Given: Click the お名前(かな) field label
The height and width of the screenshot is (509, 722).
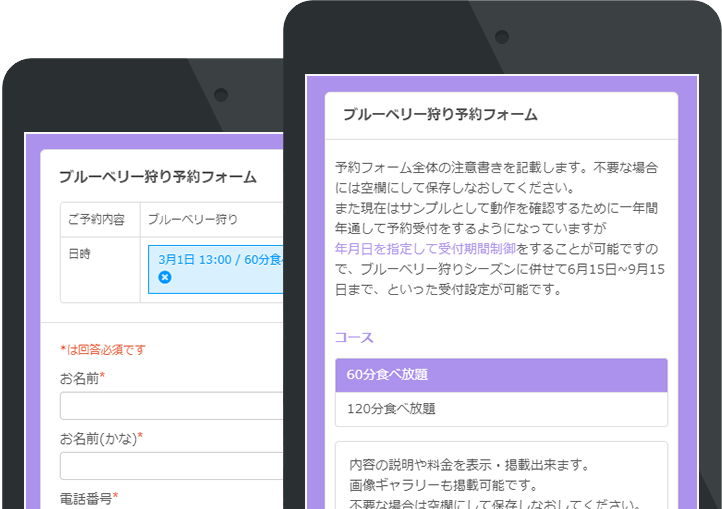Looking at the screenshot, I should [100, 437].
